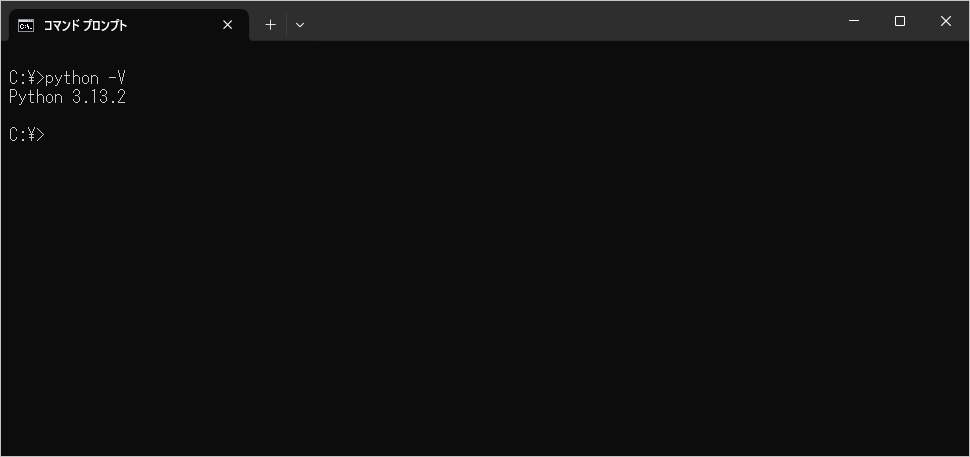Click the empty terminal area below the prompt

[x=480, y=300]
